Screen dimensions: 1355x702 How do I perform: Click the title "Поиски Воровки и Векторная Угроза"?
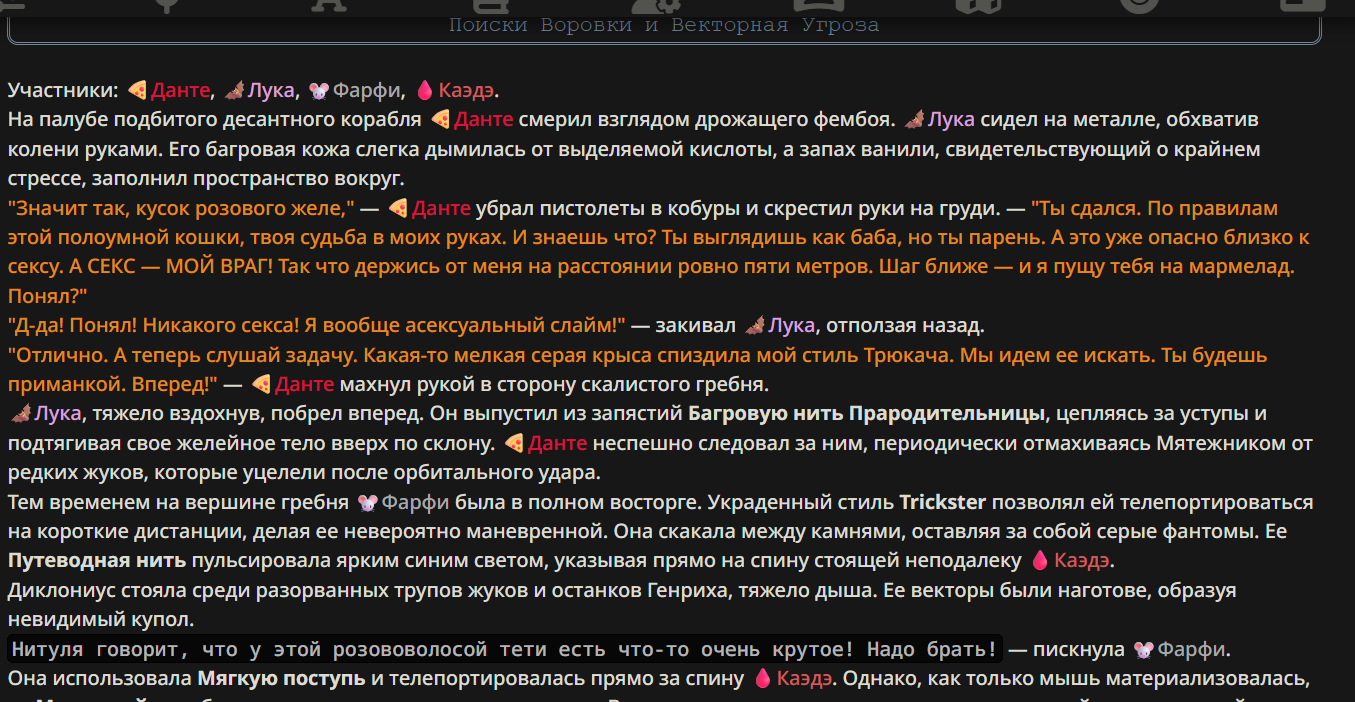[x=664, y=25]
